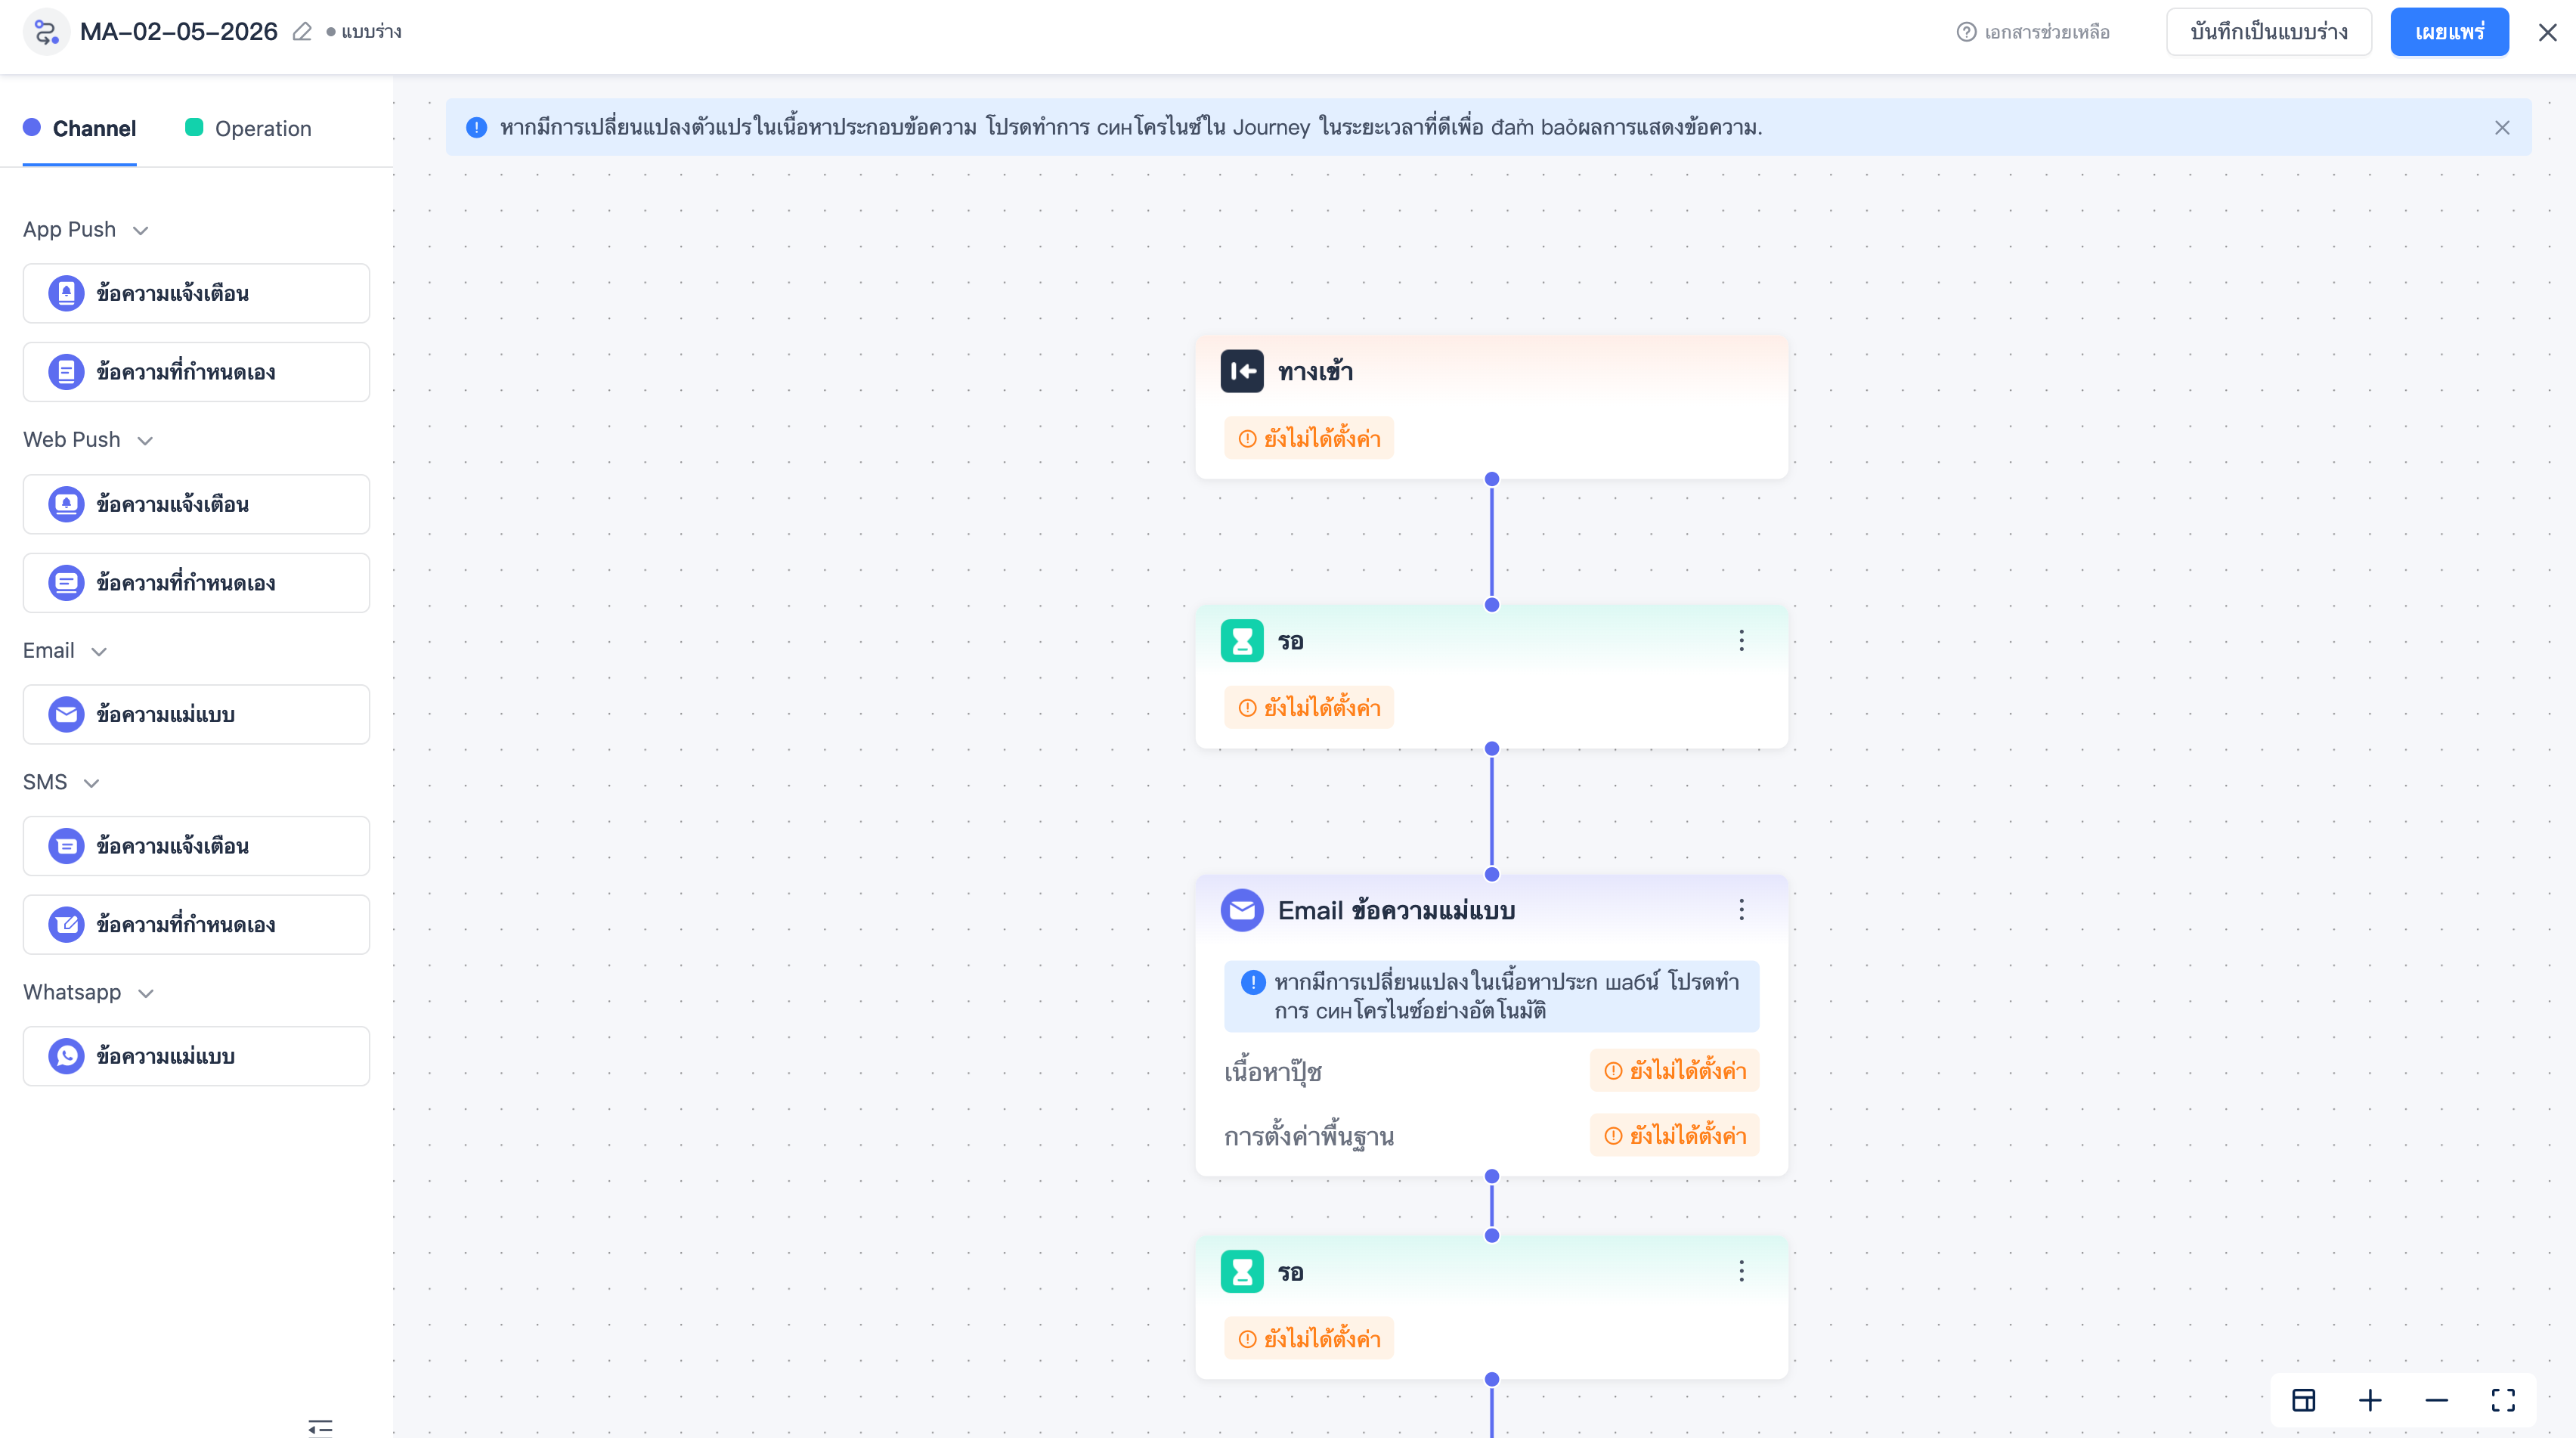Viewport: 2576px width, 1438px height.
Task: Open the three-dot menu on the Email node
Action: point(1741,909)
